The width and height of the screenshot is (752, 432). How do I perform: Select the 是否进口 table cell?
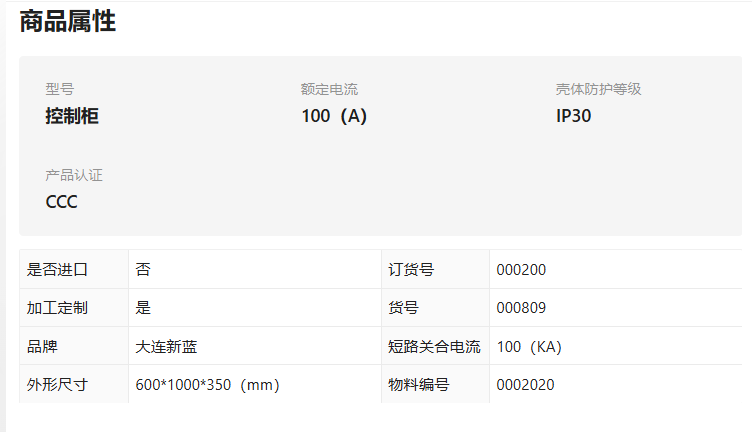point(74,269)
